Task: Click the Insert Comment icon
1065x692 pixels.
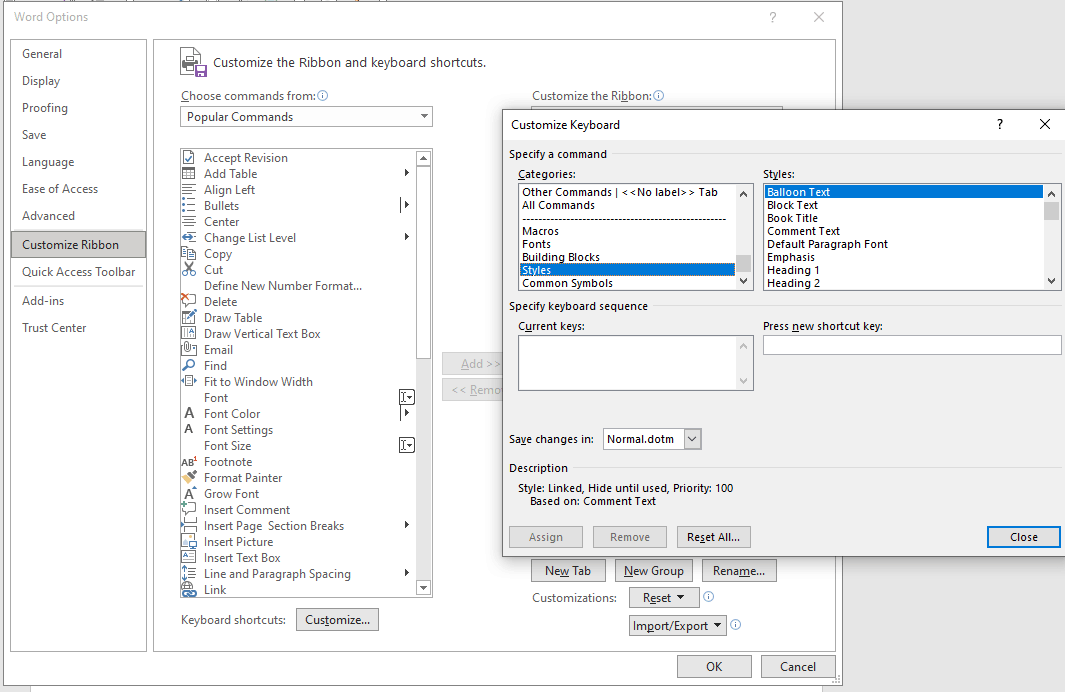Action: [x=189, y=509]
